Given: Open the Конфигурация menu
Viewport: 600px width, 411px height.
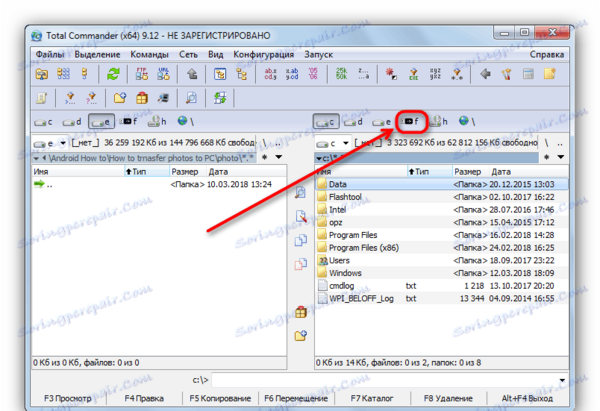Looking at the screenshot, I should click(264, 55).
